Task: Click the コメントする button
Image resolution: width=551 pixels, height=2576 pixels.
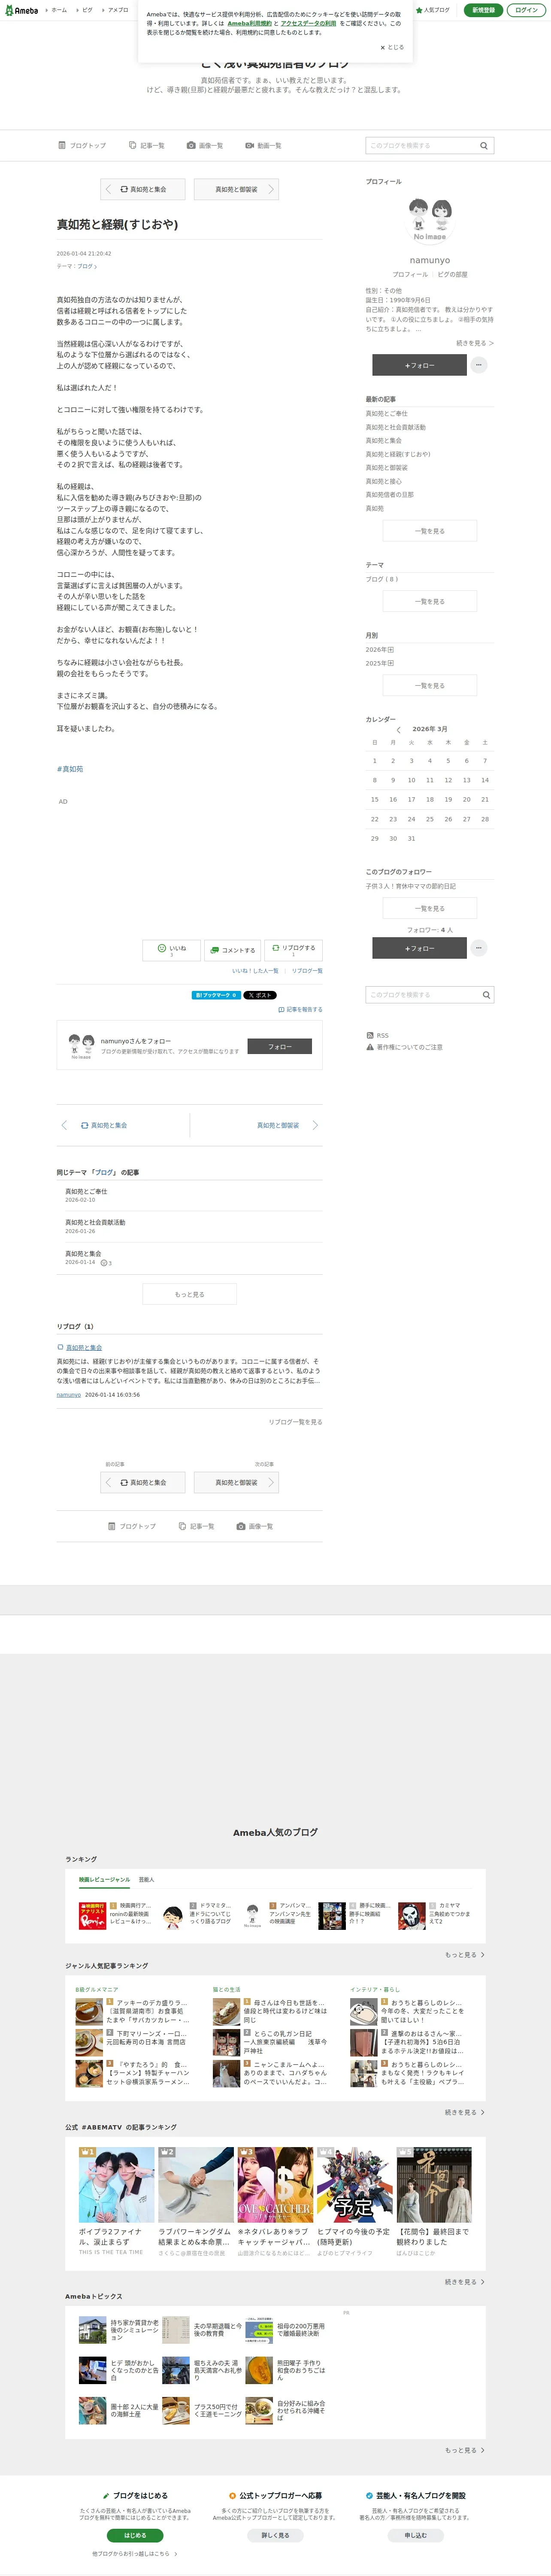Action: pos(232,950)
